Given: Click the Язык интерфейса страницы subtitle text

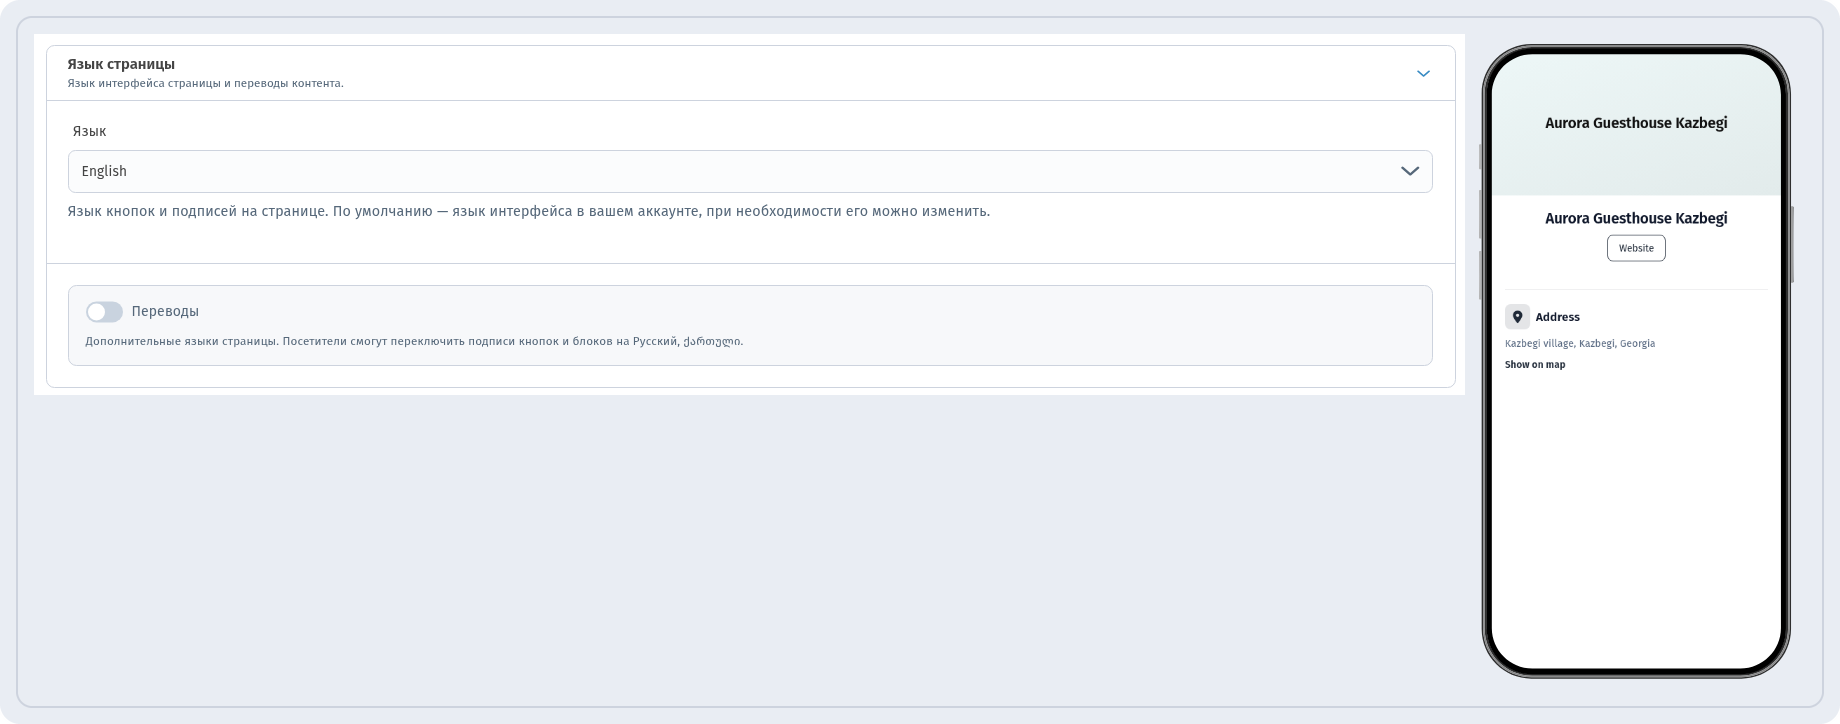Looking at the screenshot, I should coord(205,84).
